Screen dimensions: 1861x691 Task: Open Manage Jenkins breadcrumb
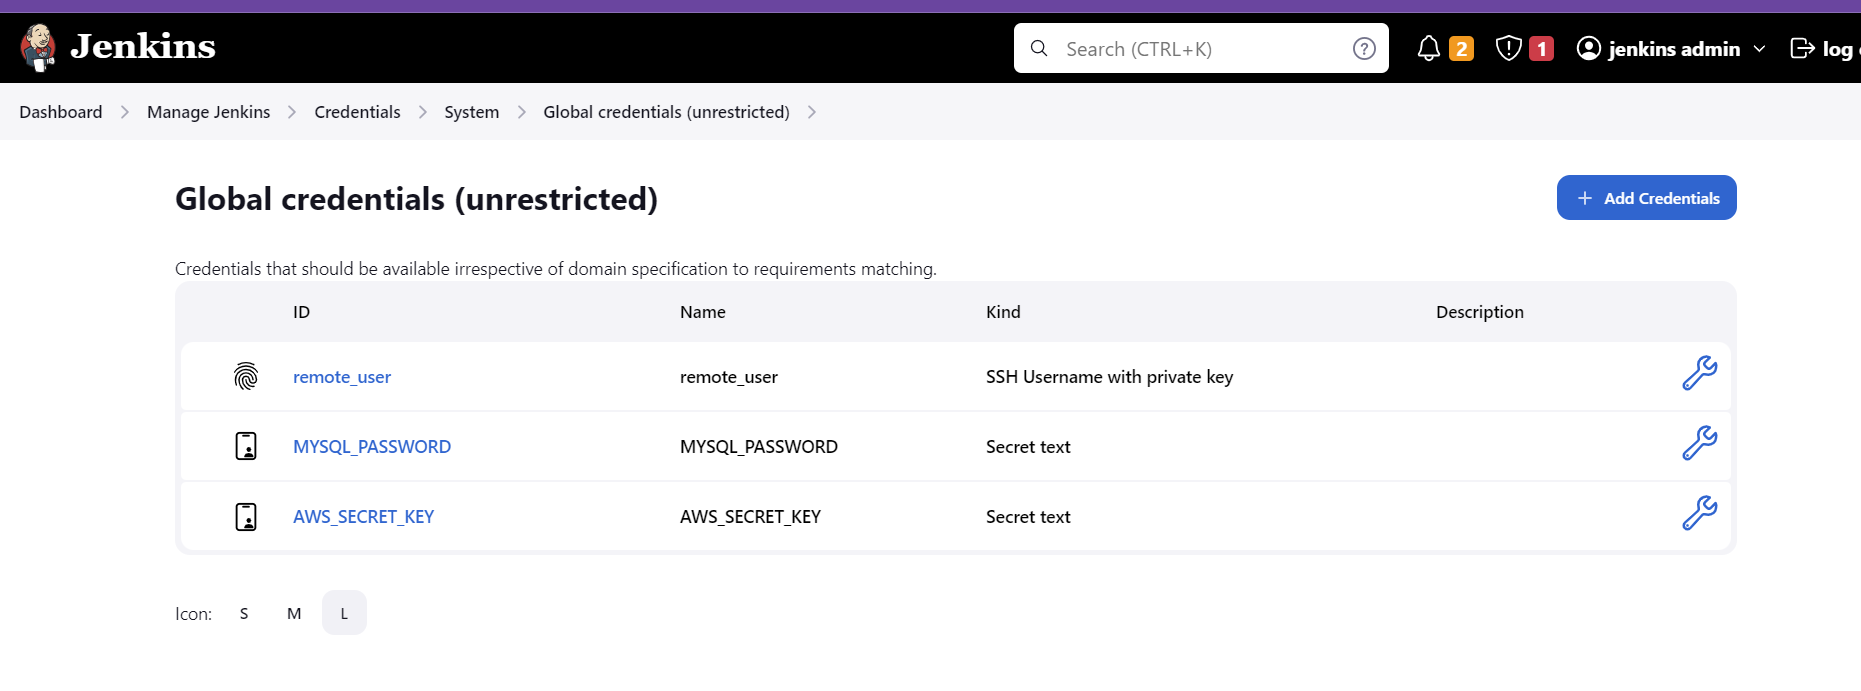pyautogui.click(x=208, y=112)
